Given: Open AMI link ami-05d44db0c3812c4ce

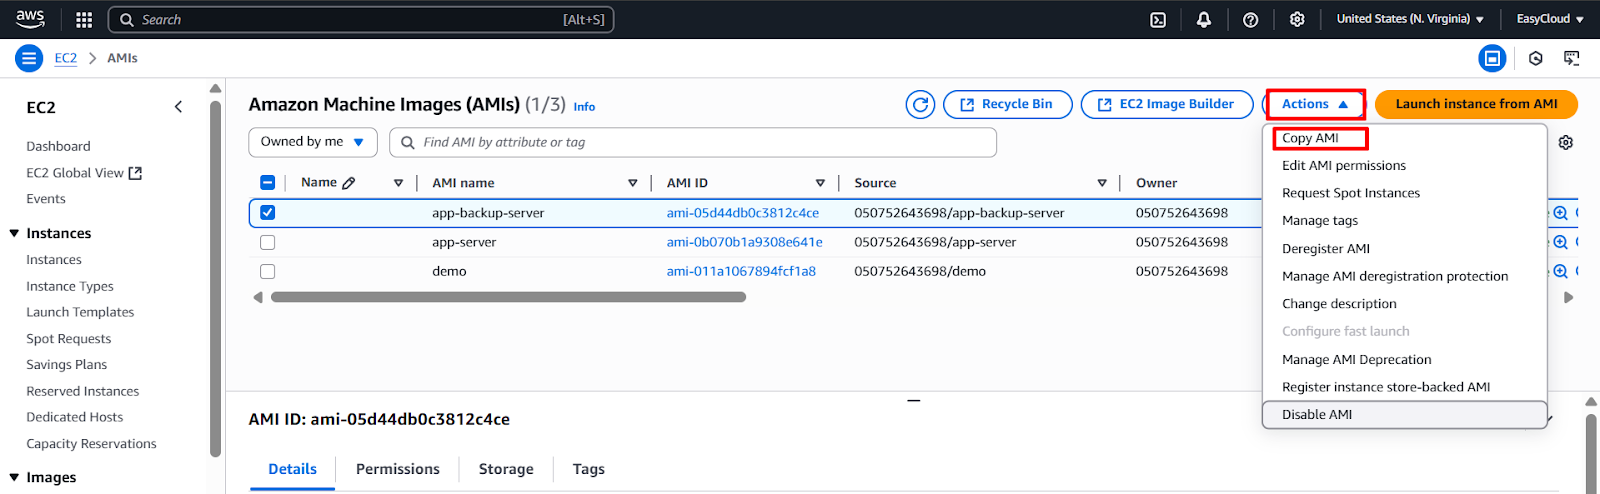Looking at the screenshot, I should [x=743, y=213].
